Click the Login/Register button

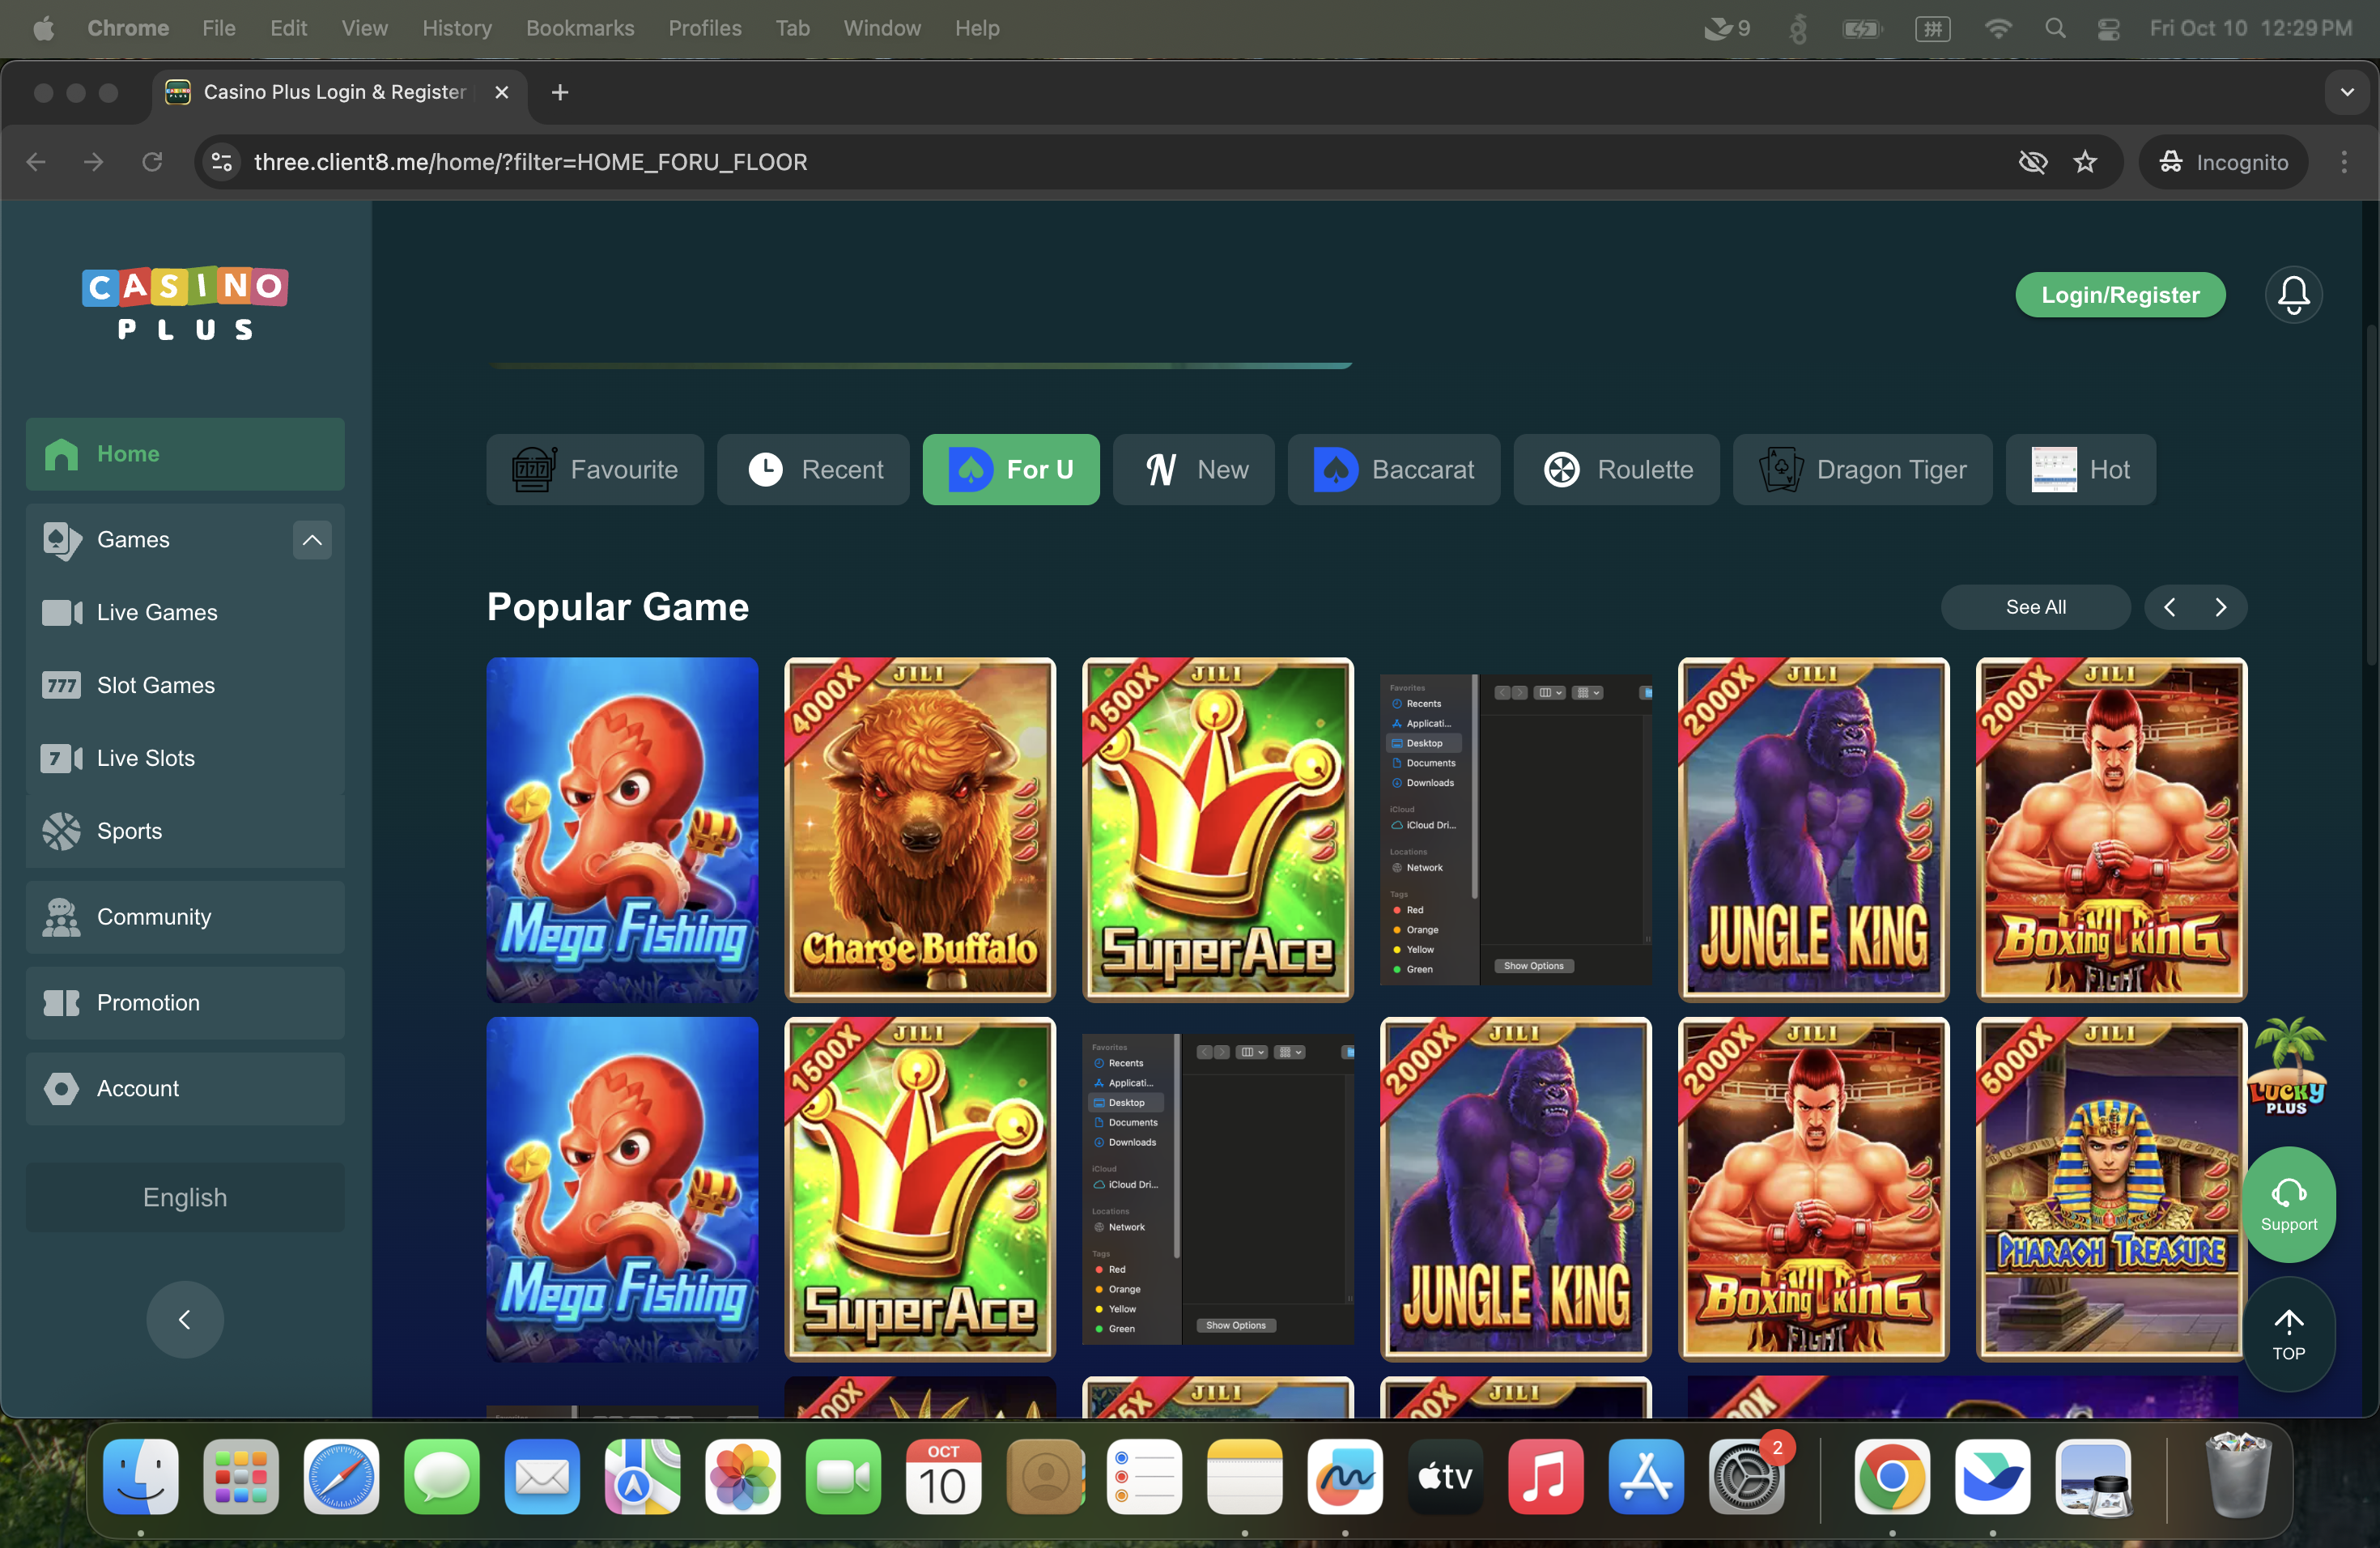(x=2119, y=295)
